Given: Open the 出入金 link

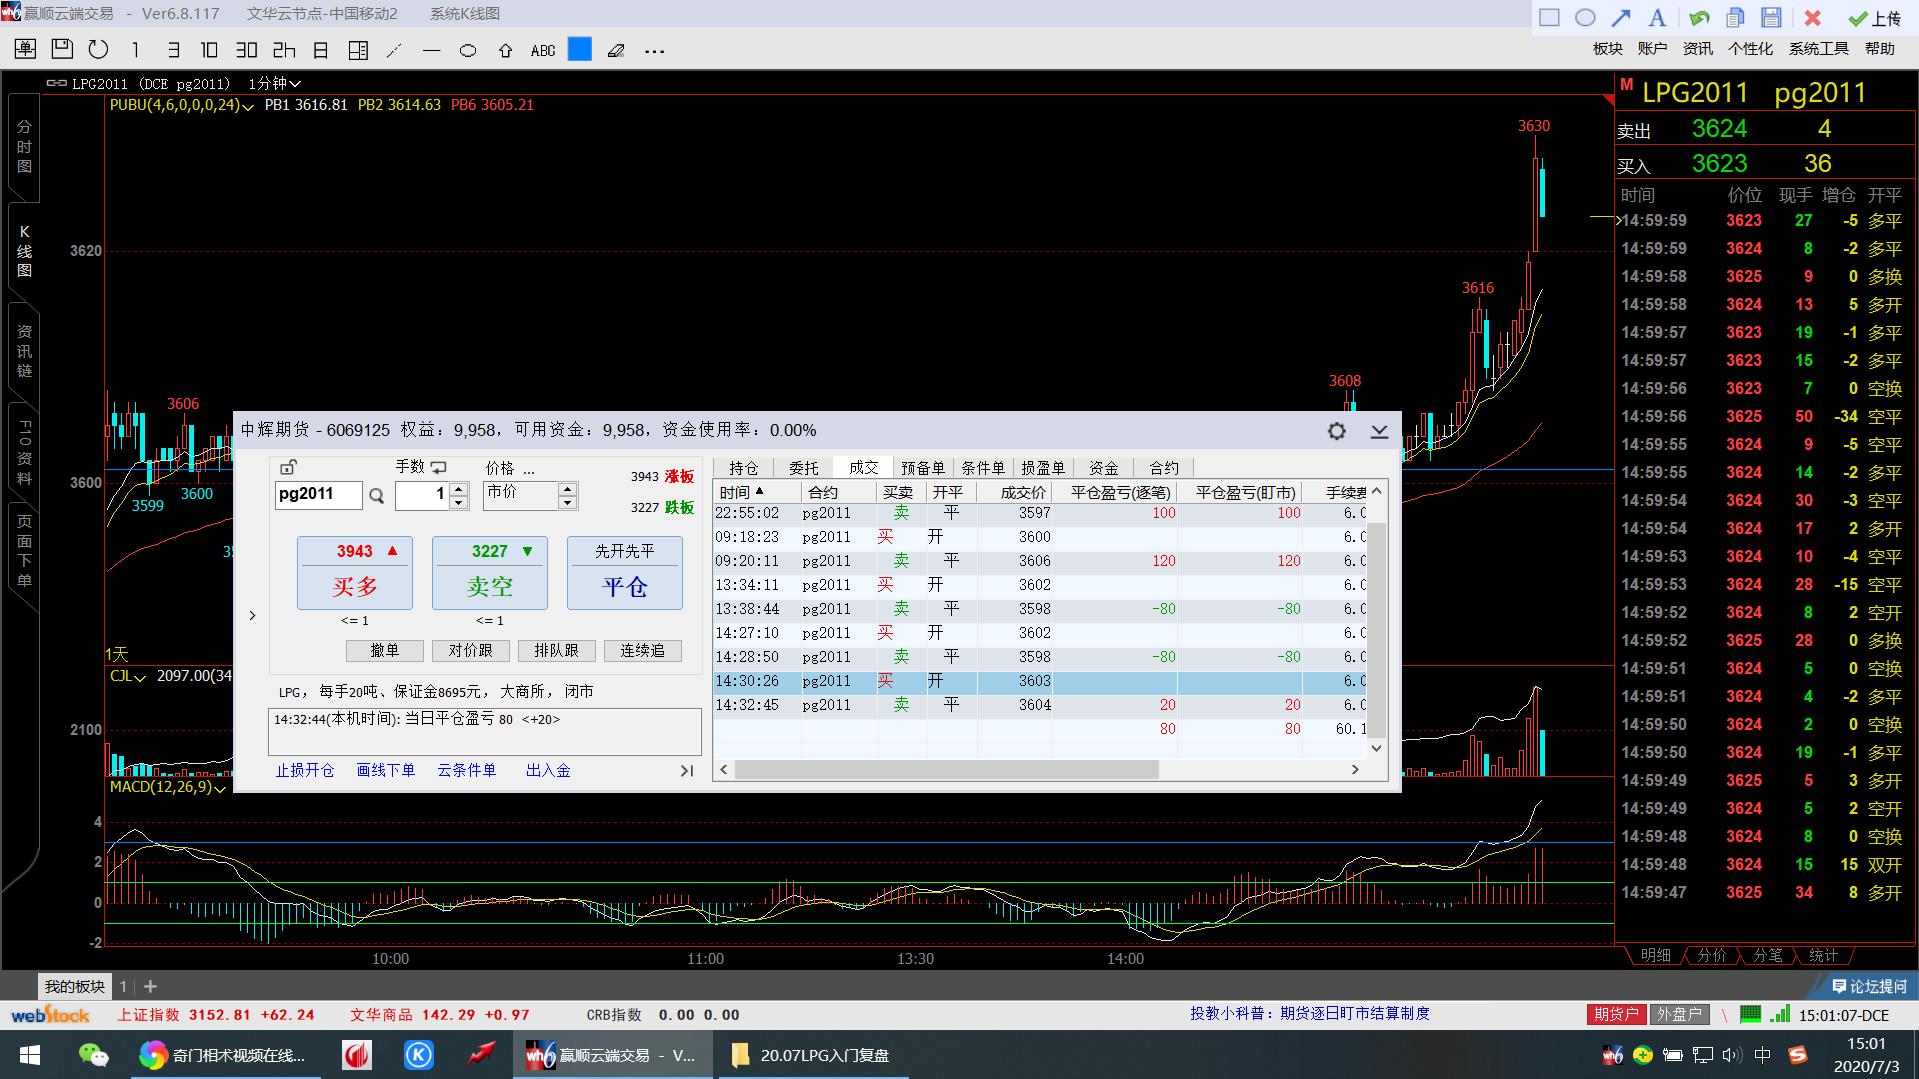Looking at the screenshot, I should pos(548,771).
